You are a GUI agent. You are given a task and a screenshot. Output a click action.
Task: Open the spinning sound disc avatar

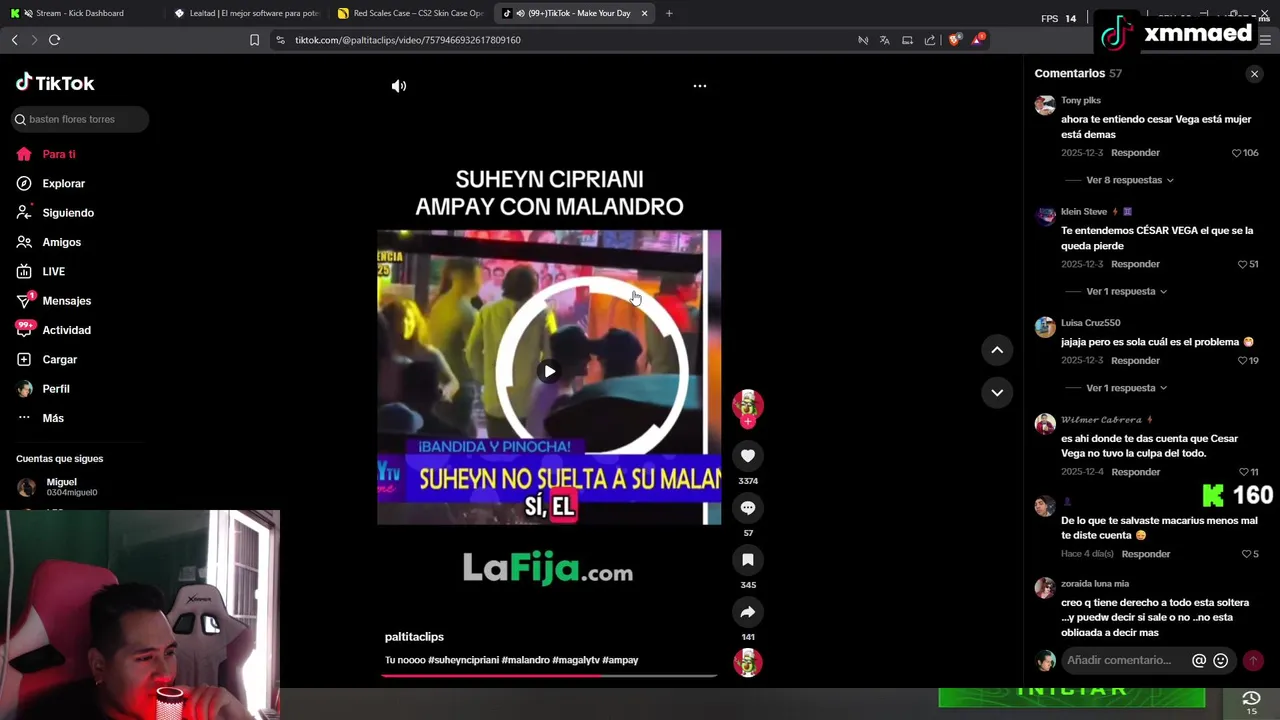pyautogui.click(x=747, y=662)
